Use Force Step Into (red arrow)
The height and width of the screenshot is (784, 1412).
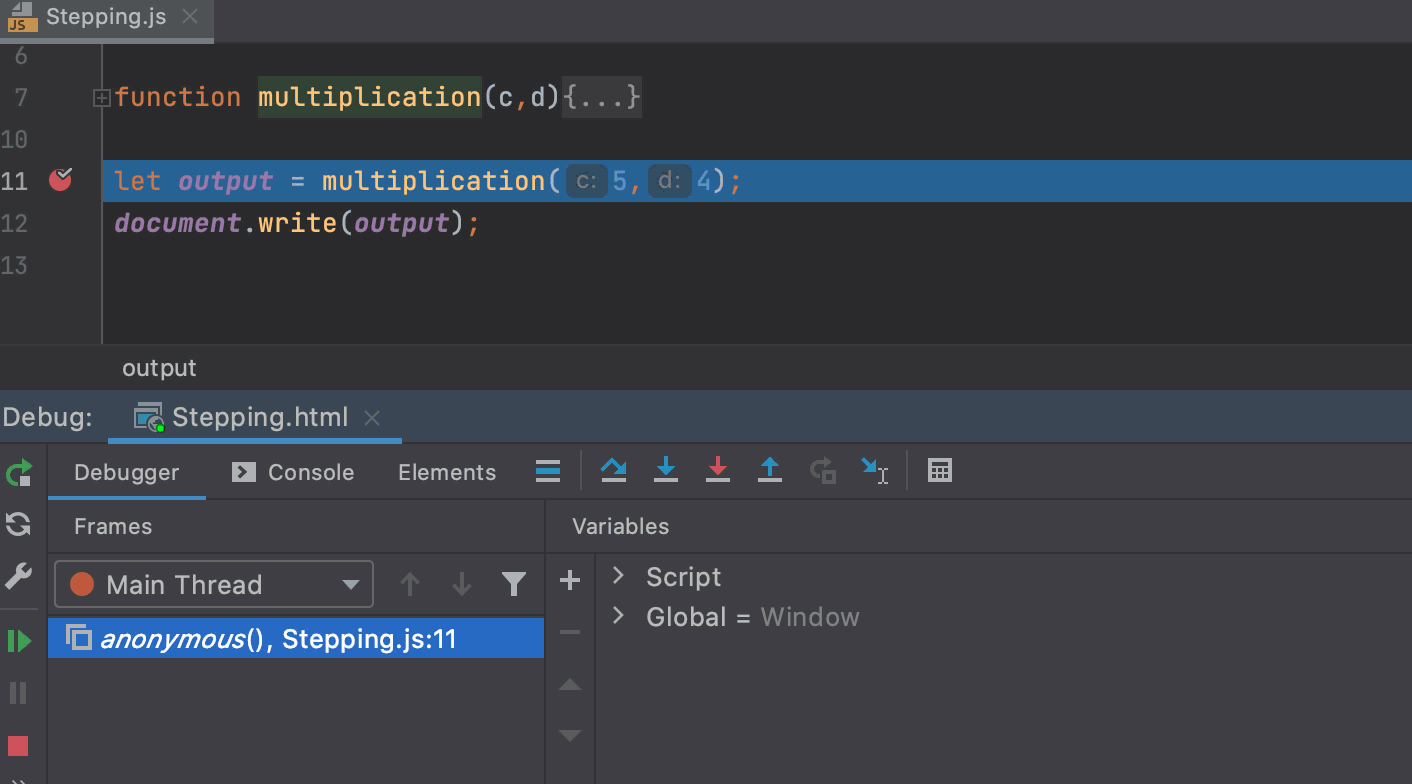point(718,470)
